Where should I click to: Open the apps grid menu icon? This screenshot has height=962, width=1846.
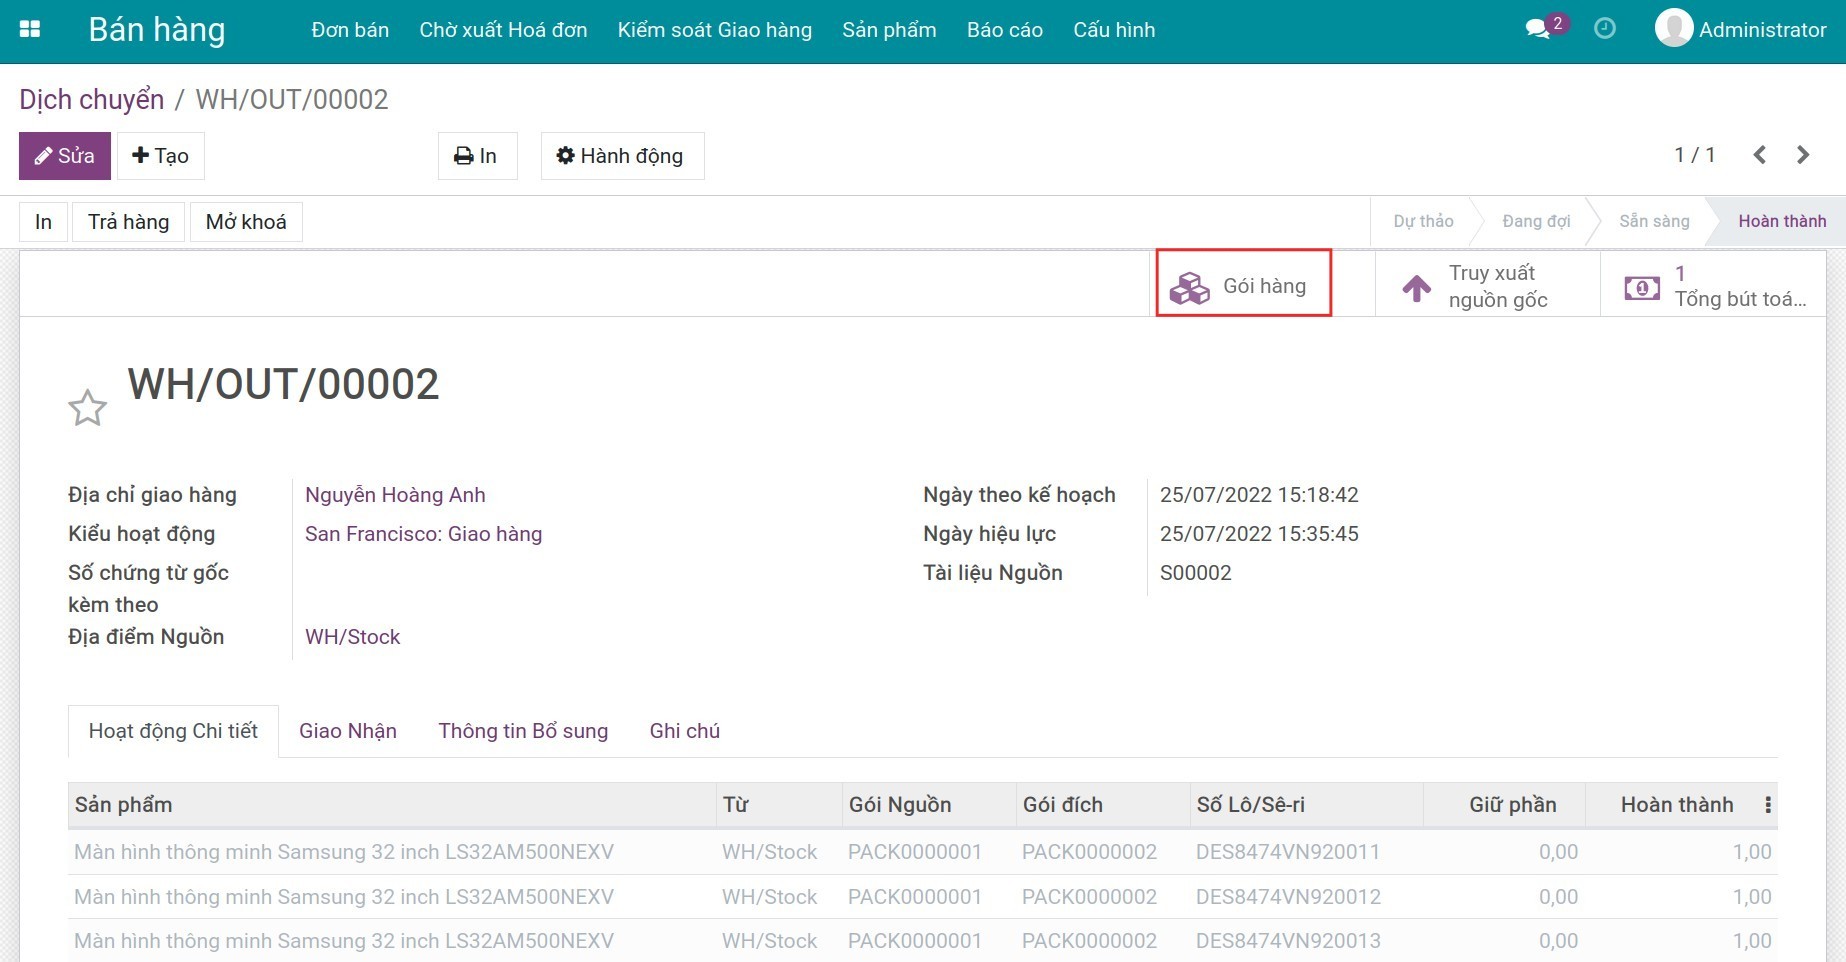30,30
